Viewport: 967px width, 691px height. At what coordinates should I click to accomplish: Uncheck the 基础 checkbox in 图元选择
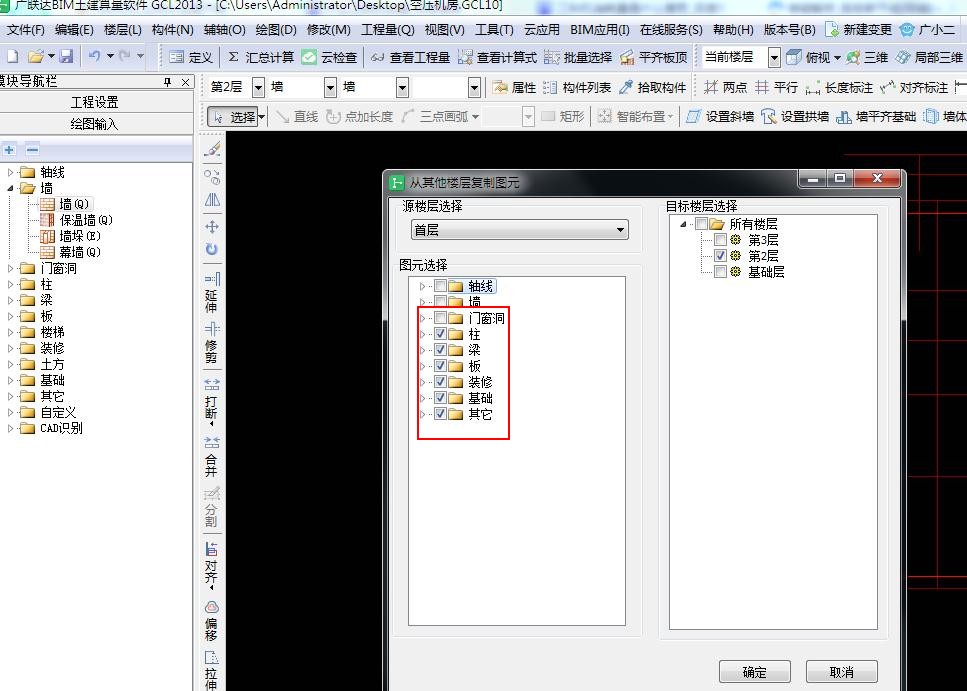[x=440, y=398]
